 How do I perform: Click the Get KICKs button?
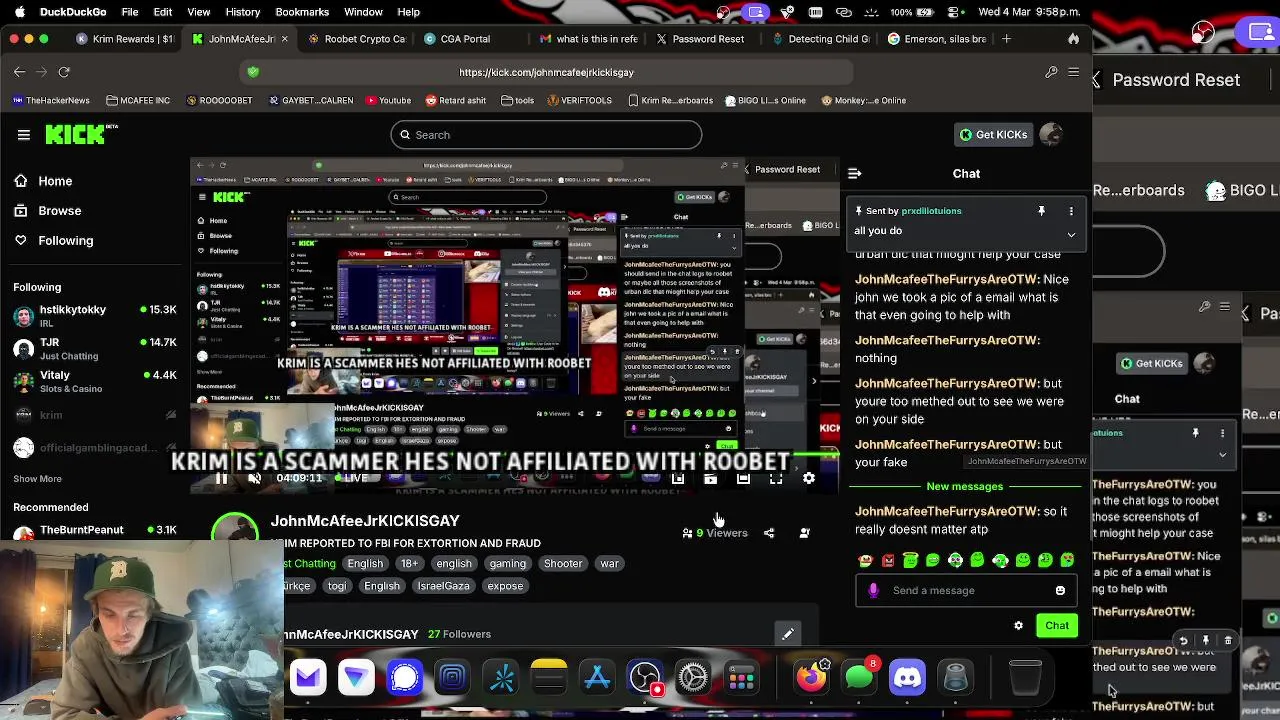point(993,135)
